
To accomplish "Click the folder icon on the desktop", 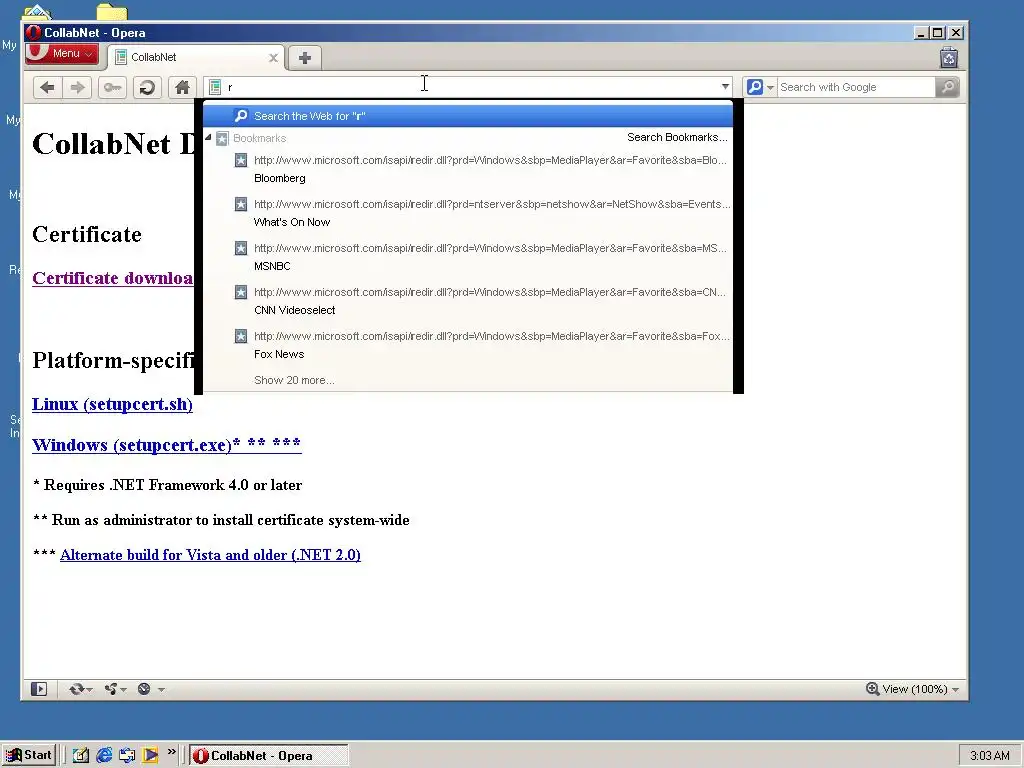I will 112,12.
